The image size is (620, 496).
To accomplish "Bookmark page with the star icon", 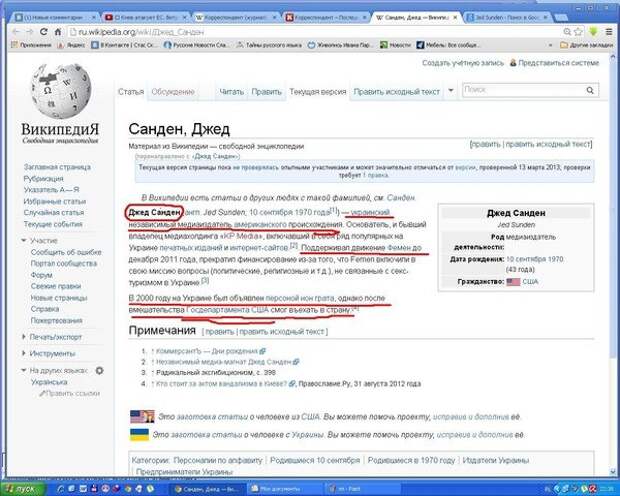I will point(578,32).
